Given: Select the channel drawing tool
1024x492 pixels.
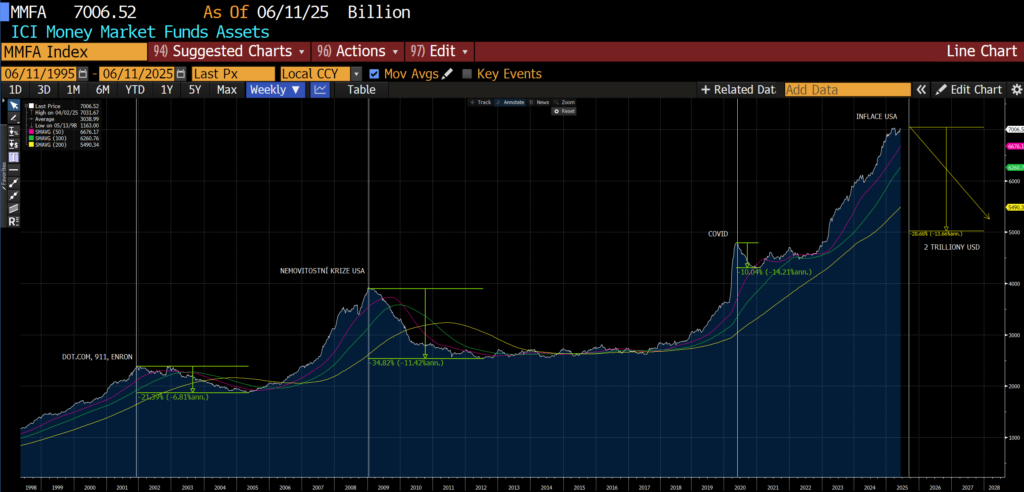Looking at the screenshot, I should [14, 208].
